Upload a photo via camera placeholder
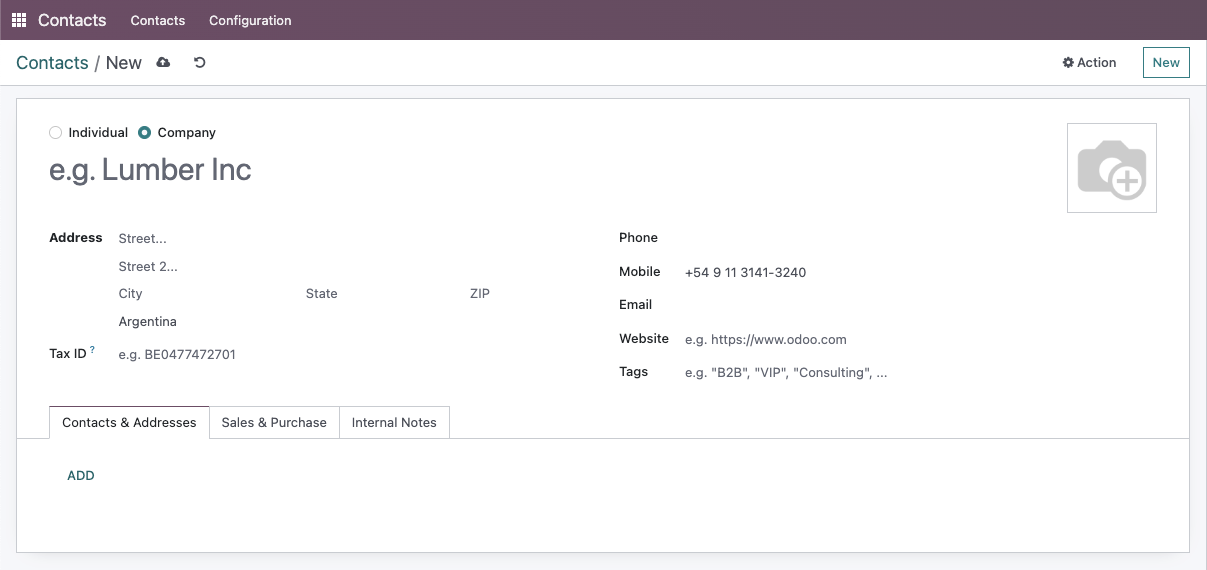The height and width of the screenshot is (570, 1207). (1112, 168)
